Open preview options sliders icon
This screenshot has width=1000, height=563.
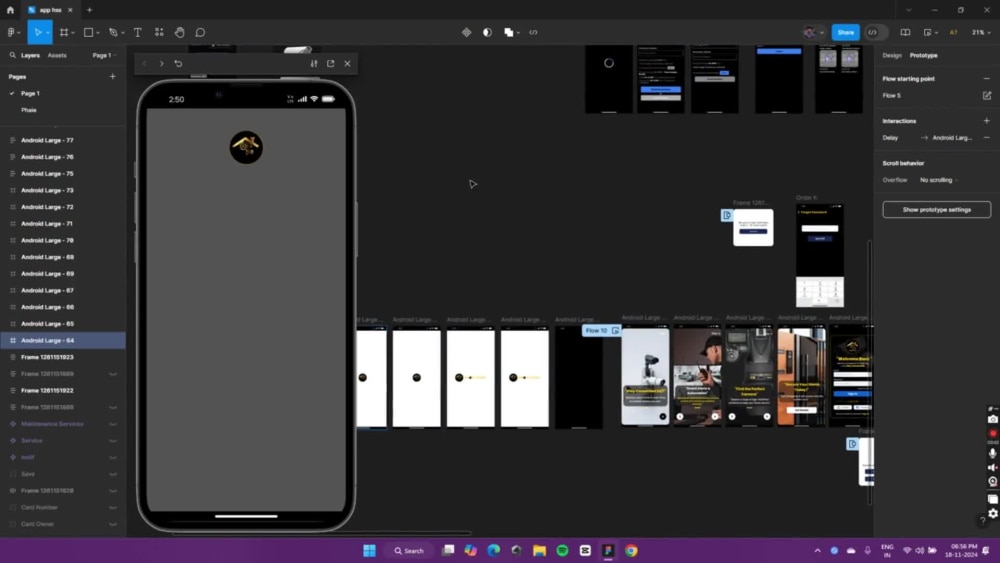point(314,64)
